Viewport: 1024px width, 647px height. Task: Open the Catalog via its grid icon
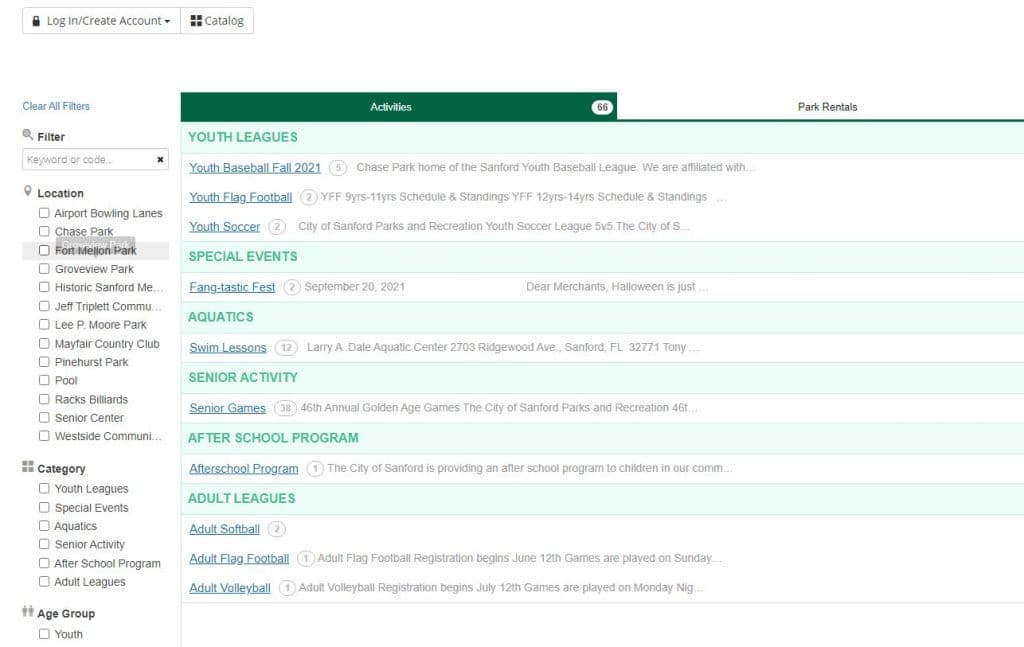(x=194, y=20)
